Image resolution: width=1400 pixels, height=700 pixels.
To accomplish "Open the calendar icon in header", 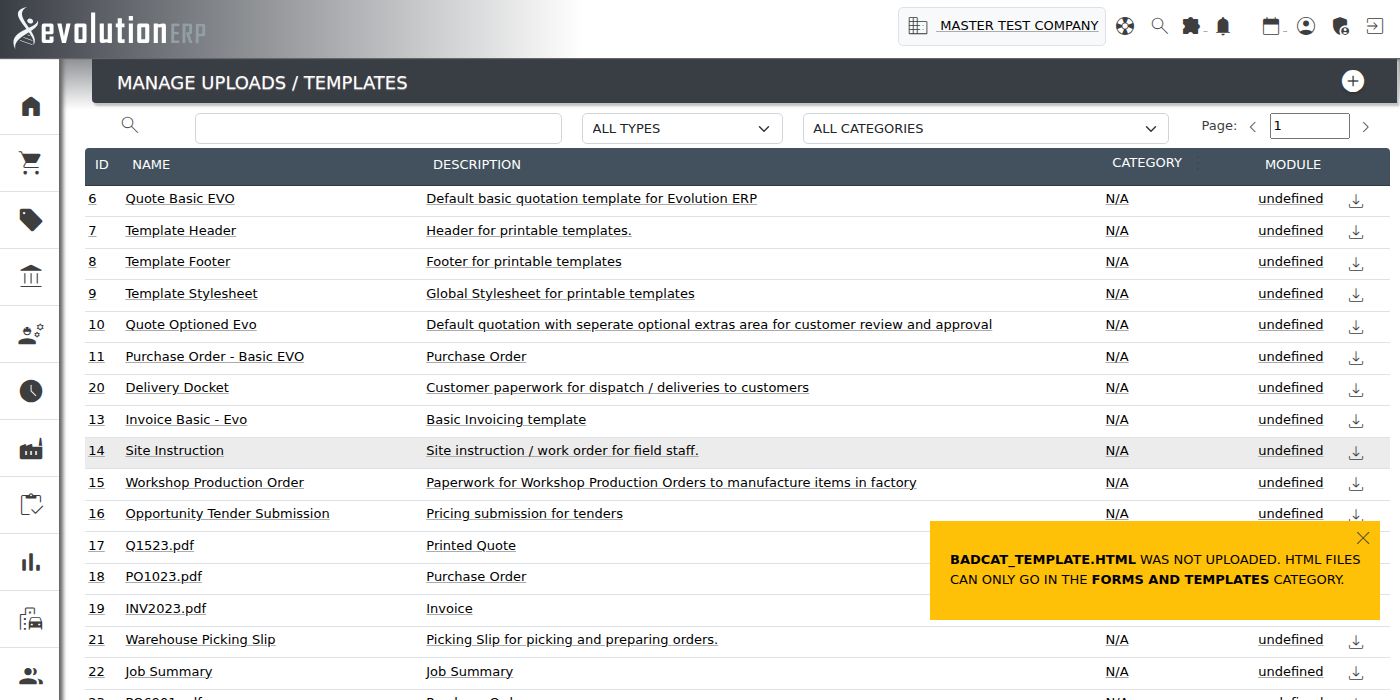I will pos(1271,26).
